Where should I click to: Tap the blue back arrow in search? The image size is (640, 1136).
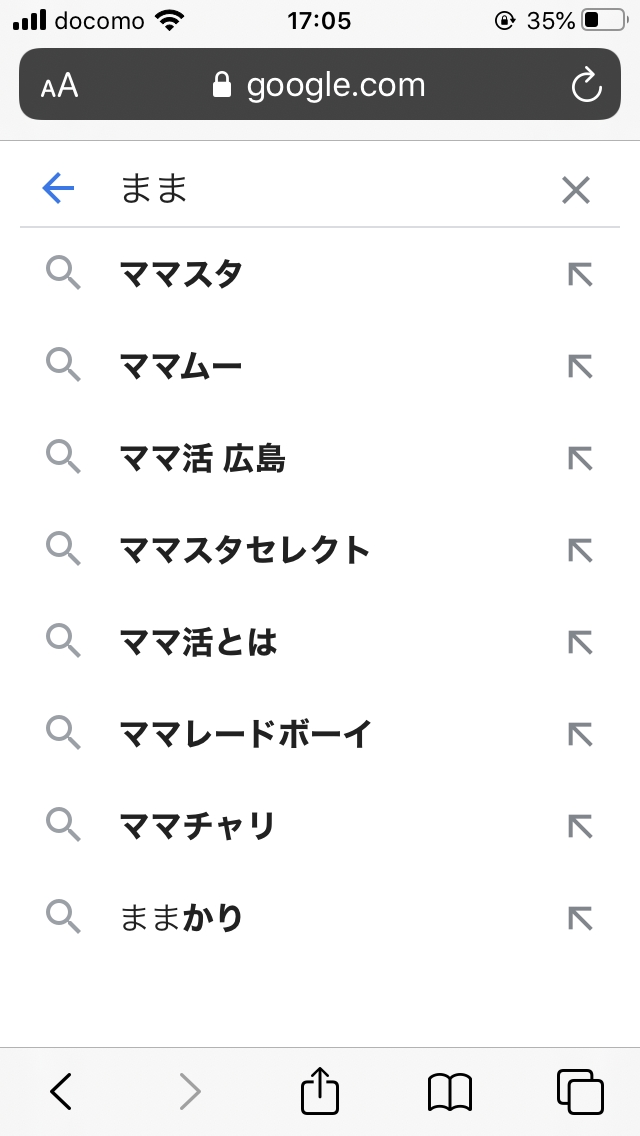[59, 188]
